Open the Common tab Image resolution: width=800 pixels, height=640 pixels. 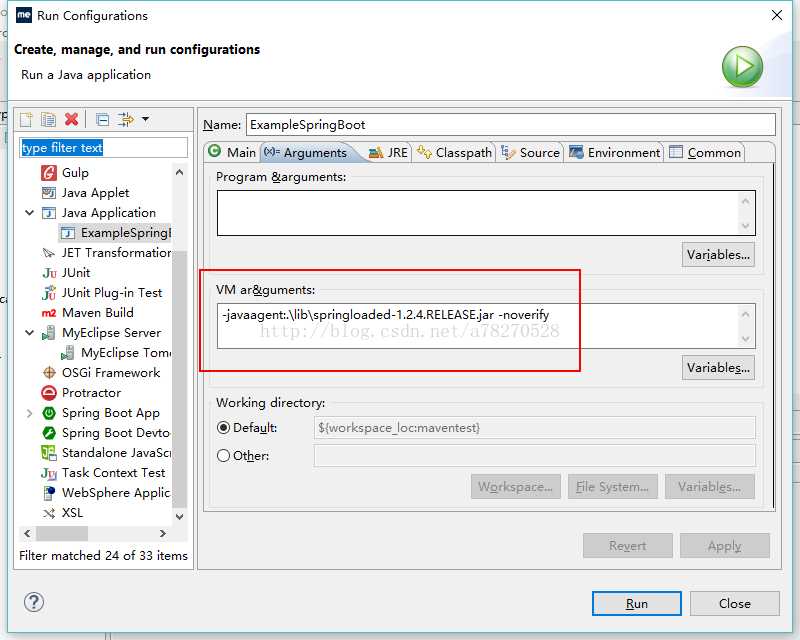coord(705,152)
